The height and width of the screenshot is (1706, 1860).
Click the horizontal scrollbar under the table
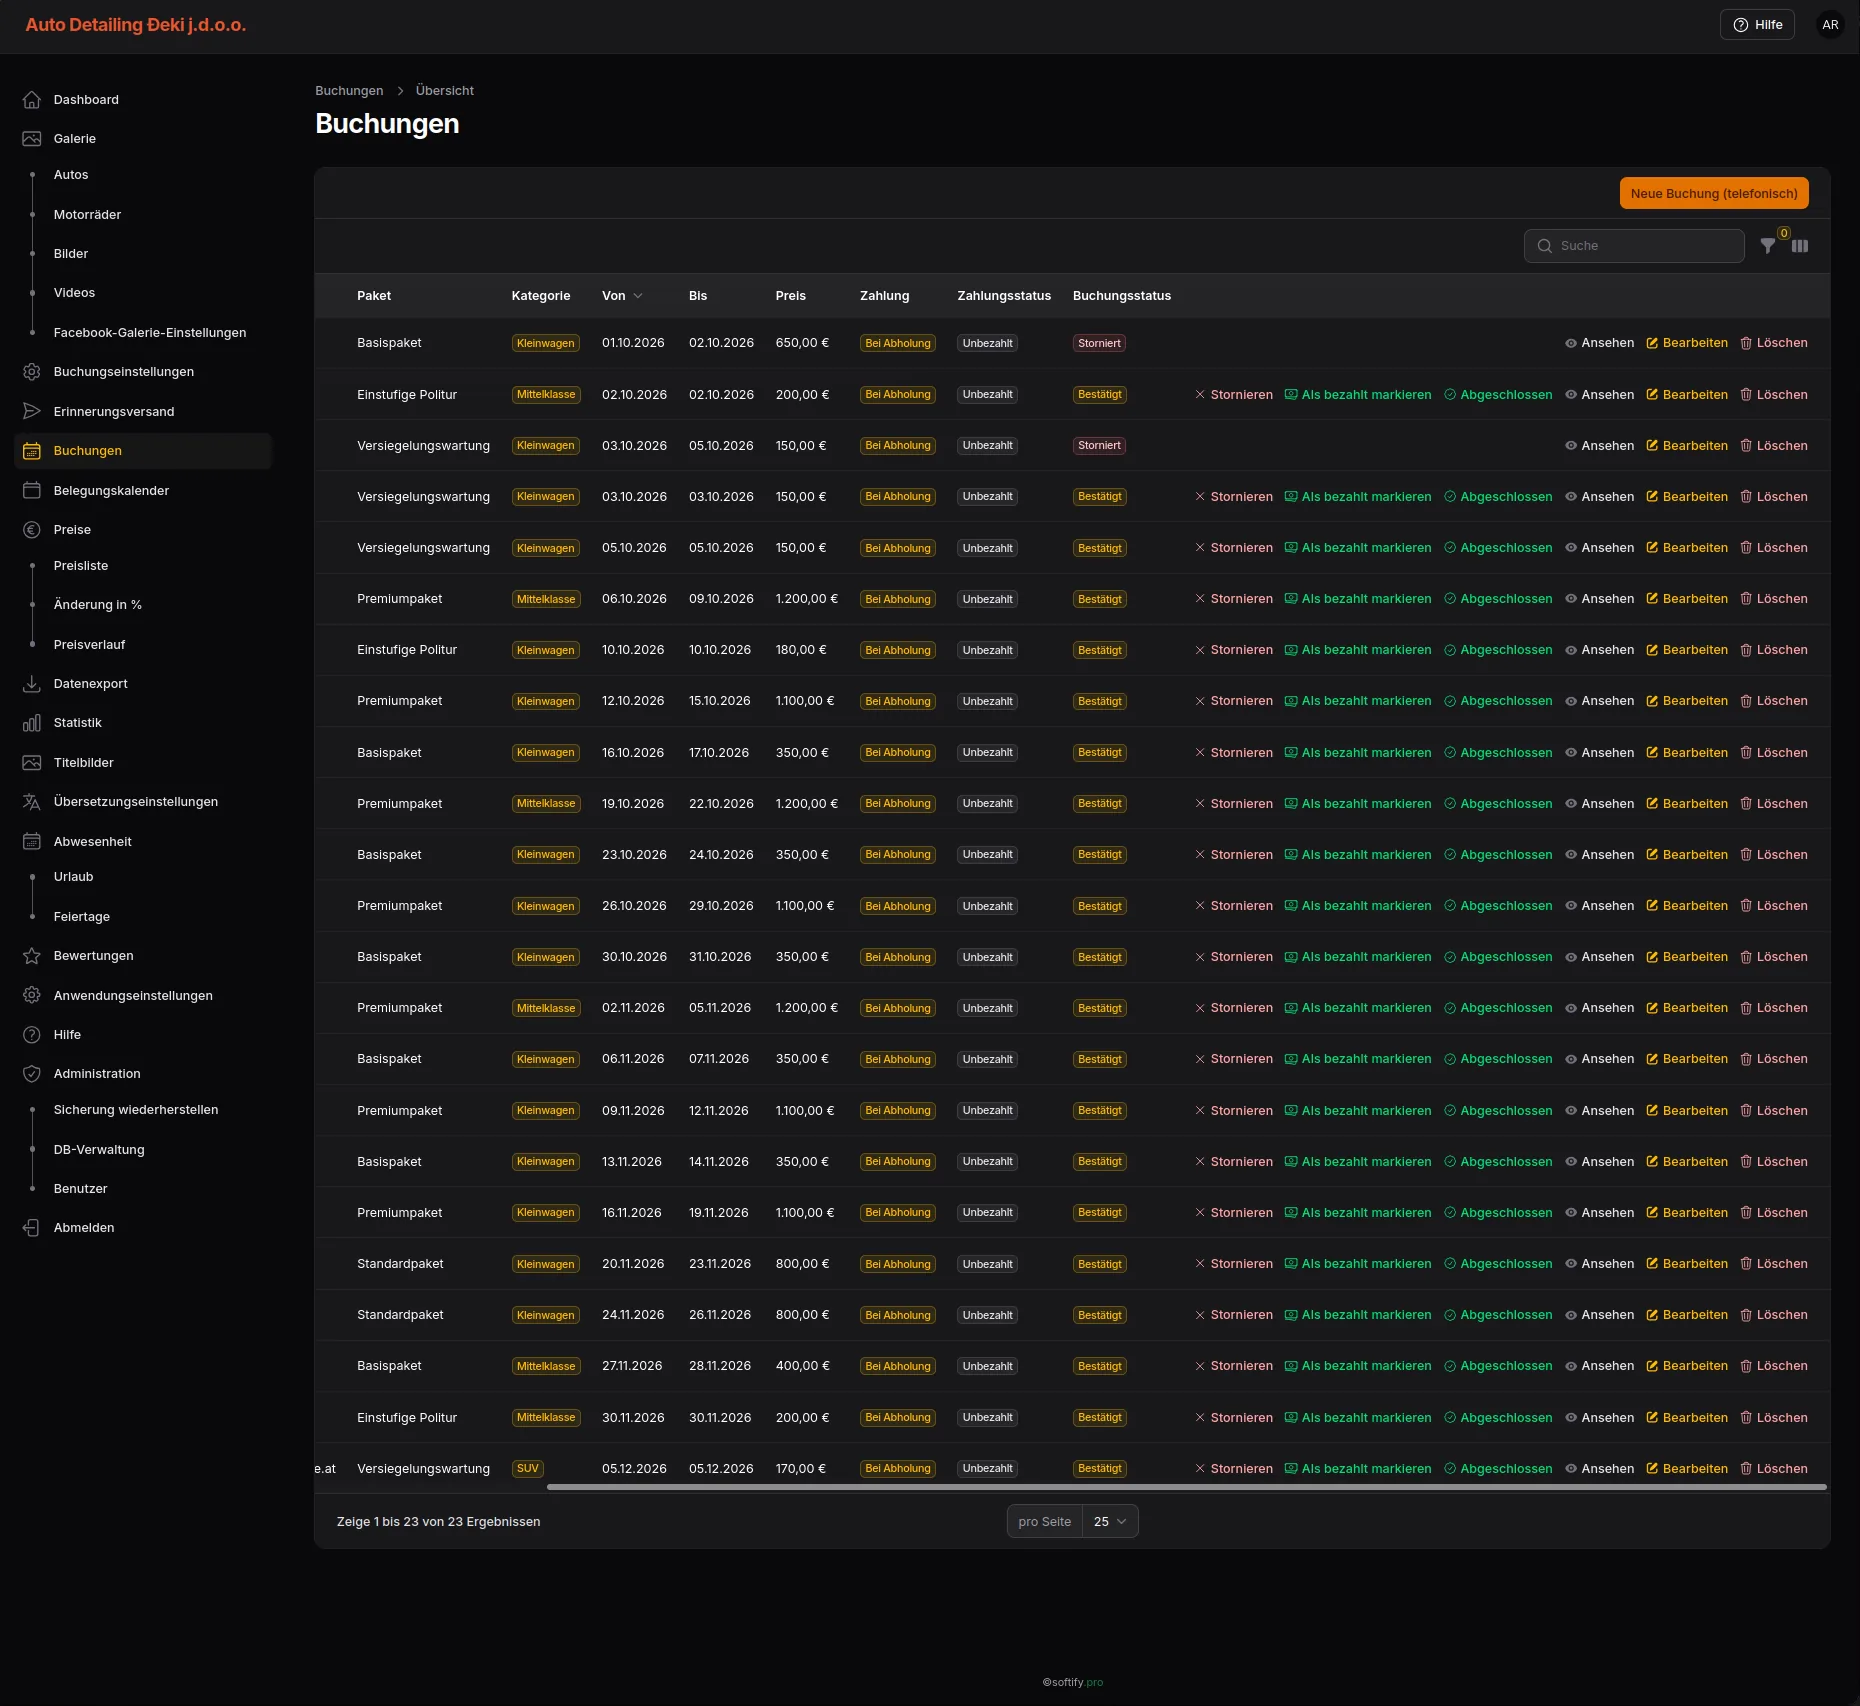pos(1187,1487)
